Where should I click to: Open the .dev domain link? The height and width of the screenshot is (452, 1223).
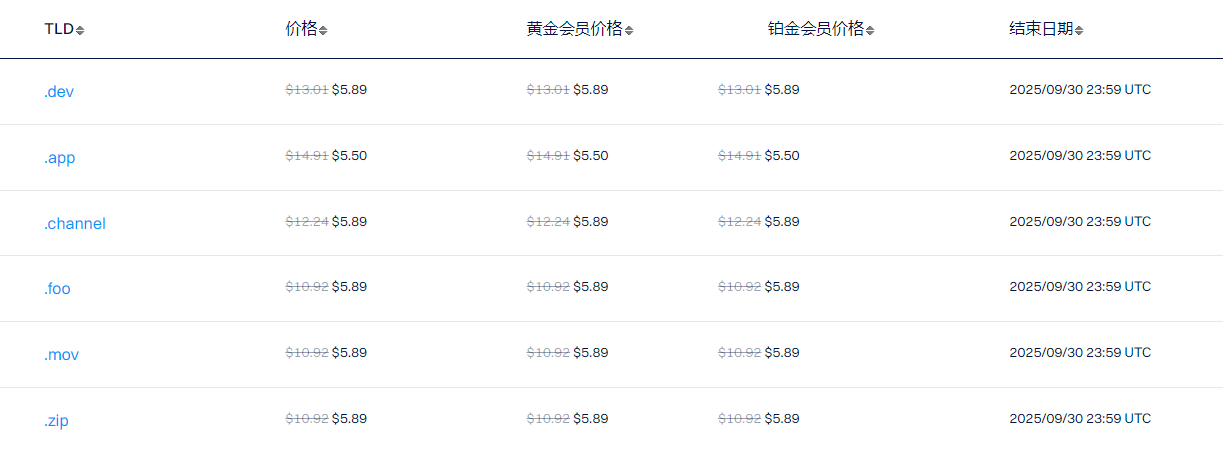pos(59,92)
